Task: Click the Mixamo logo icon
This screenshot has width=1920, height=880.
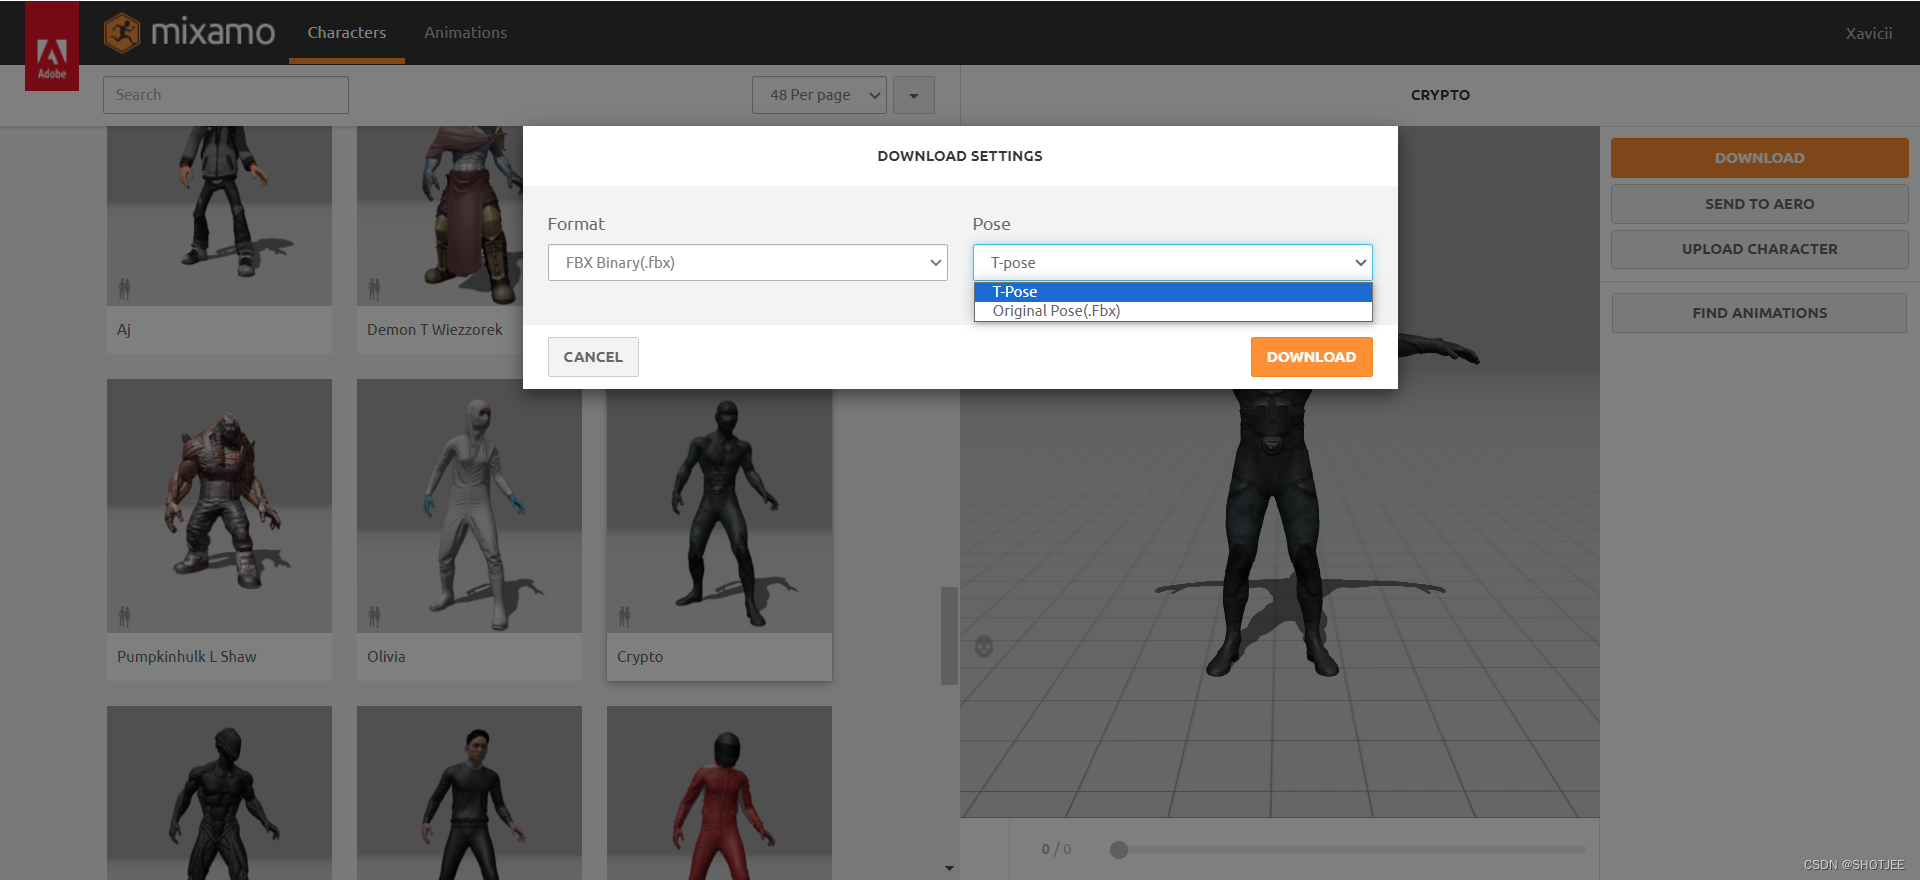Action: pos(122,33)
